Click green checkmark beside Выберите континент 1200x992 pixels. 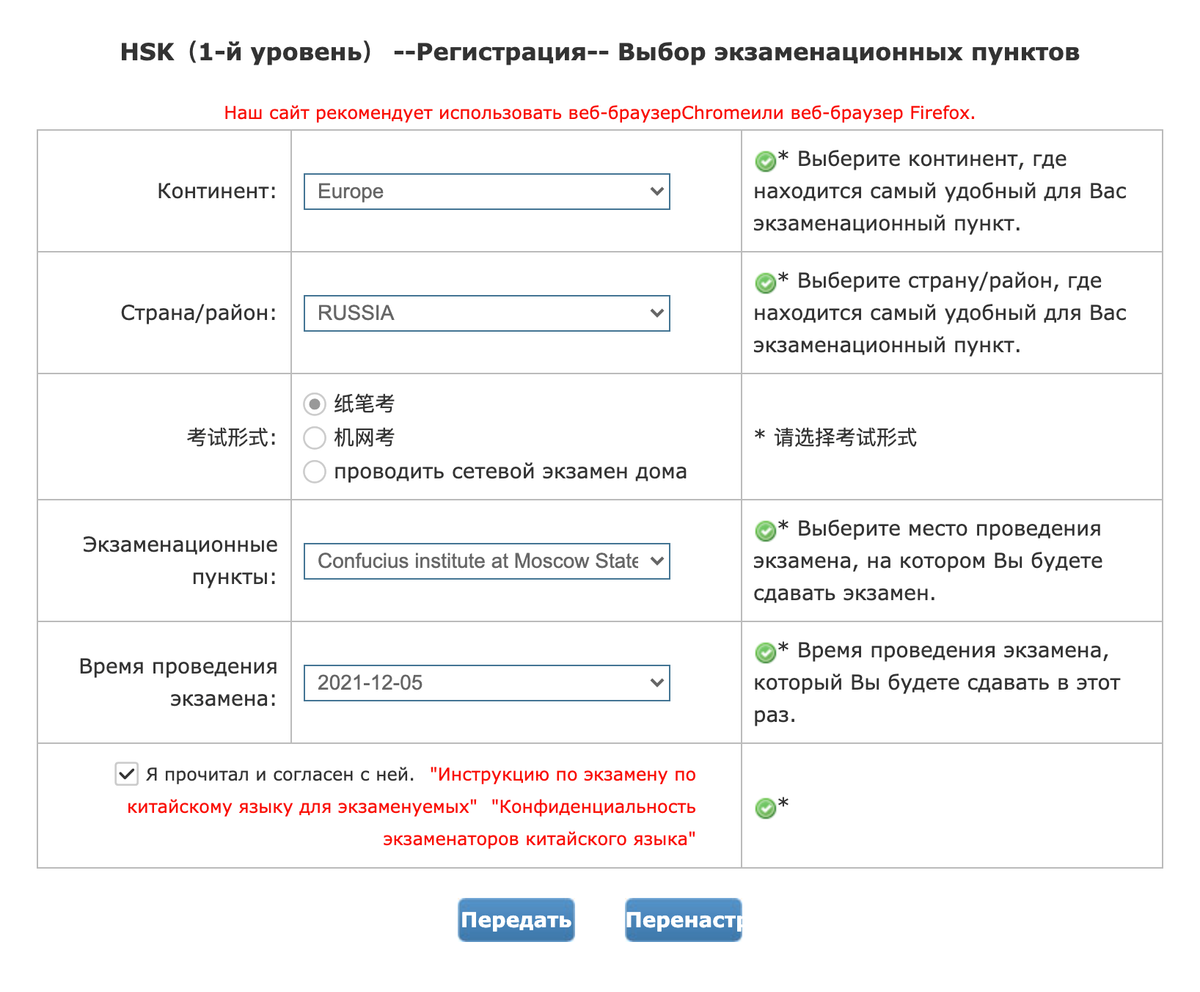765,161
